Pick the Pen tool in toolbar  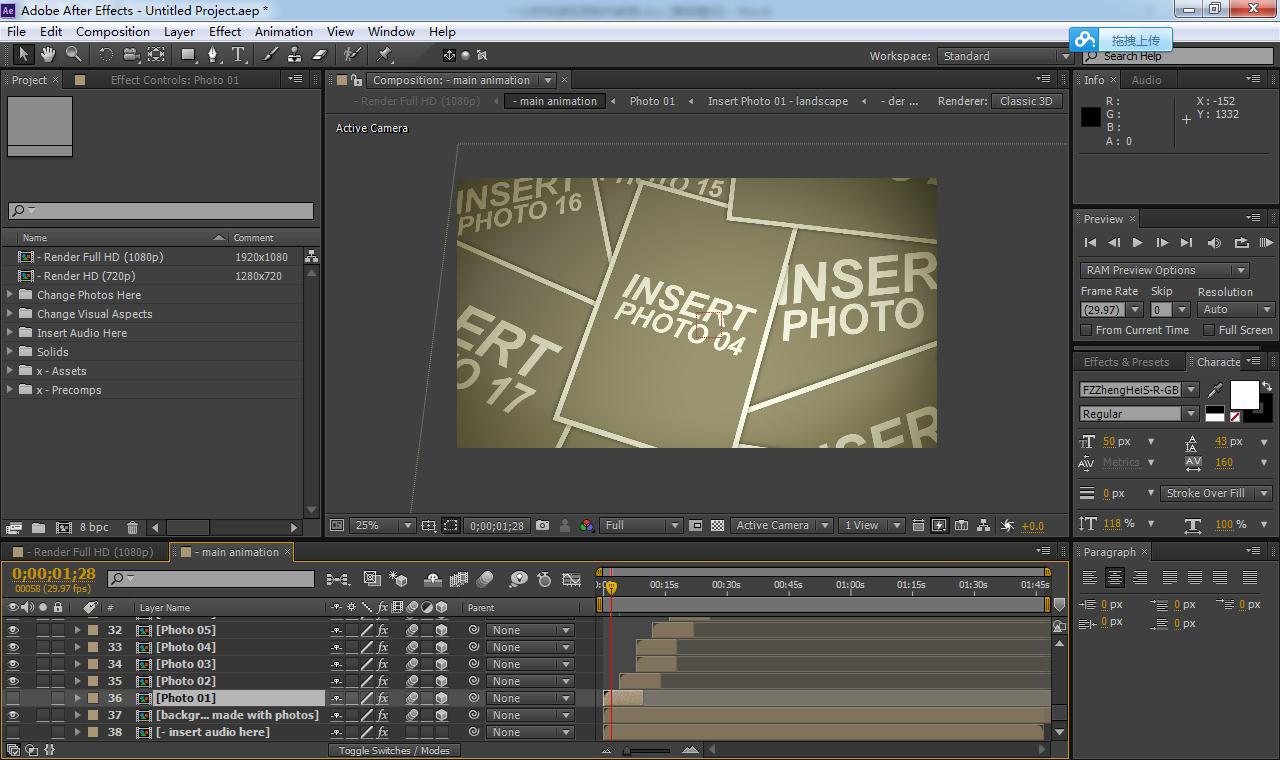click(x=212, y=55)
